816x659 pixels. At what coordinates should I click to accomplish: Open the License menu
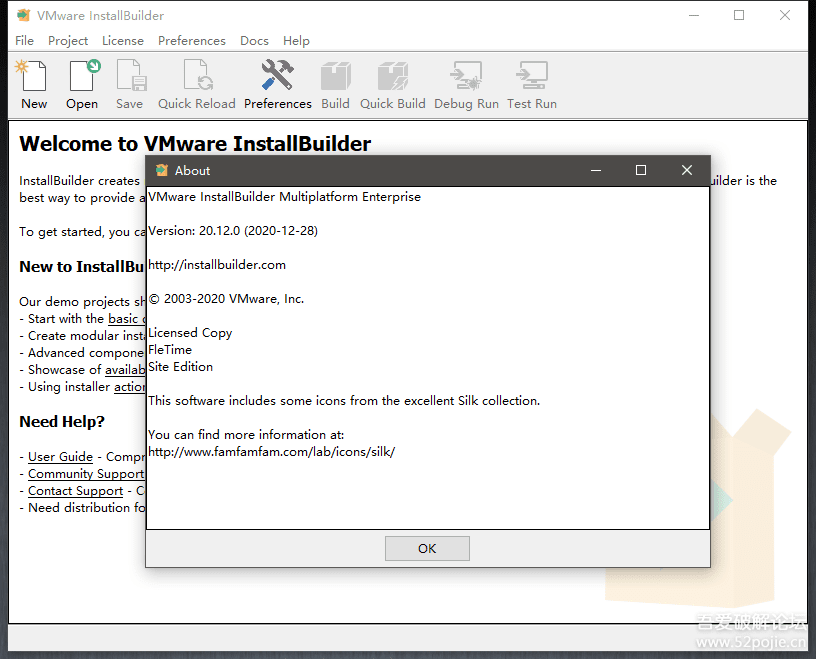(x=123, y=41)
